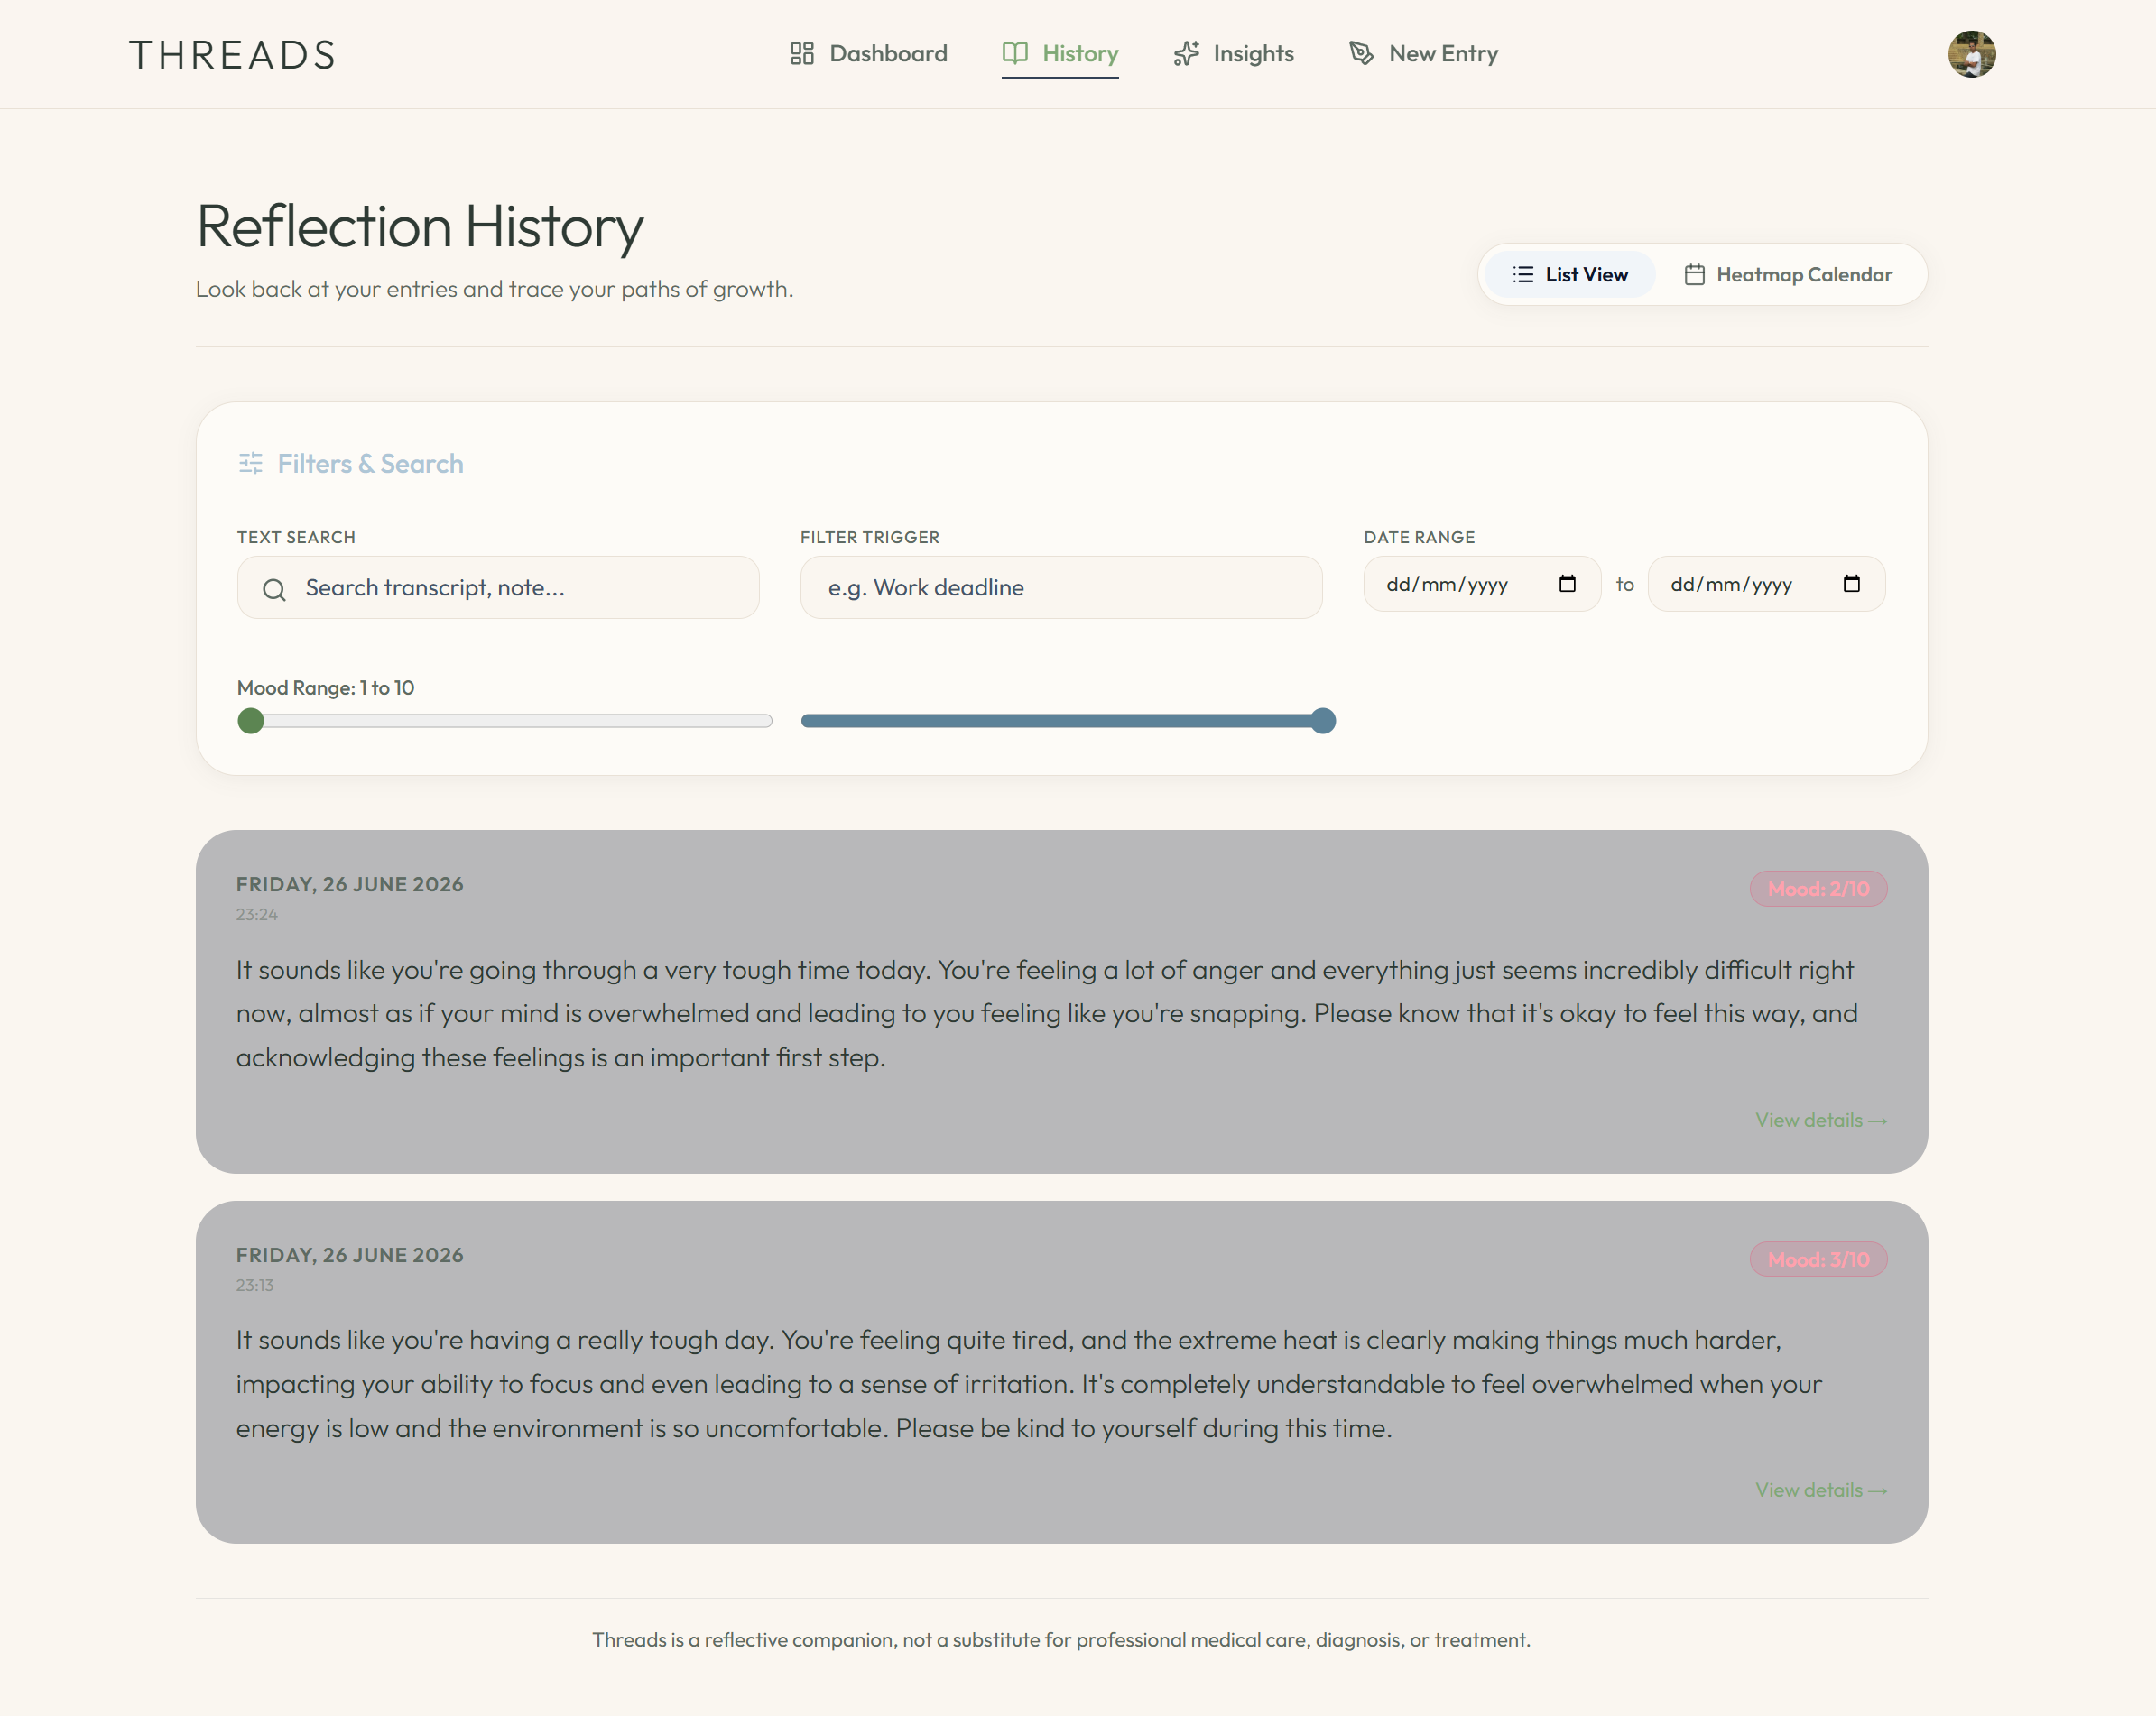Open the user profile avatar
Viewport: 2156px width, 1716px height.
point(1972,54)
